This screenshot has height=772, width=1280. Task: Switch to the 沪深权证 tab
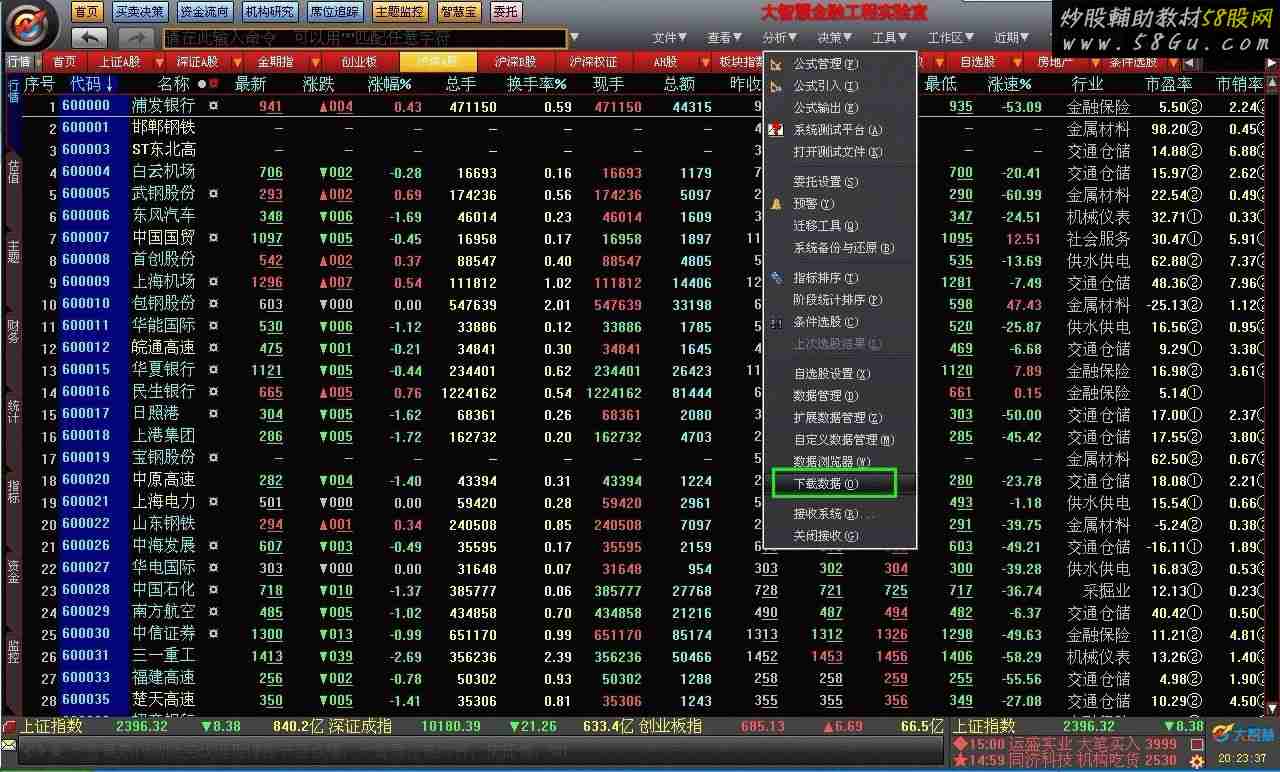pos(594,62)
